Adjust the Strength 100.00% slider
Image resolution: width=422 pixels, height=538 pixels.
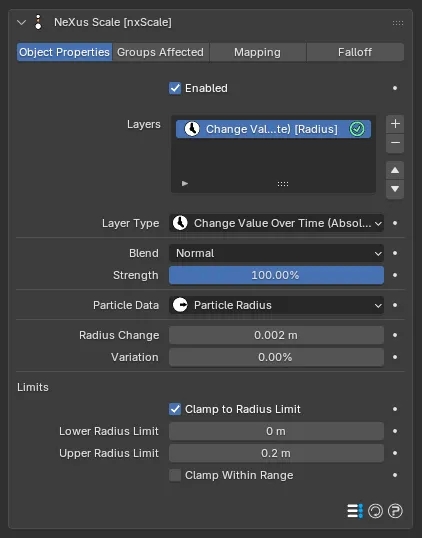coord(276,275)
